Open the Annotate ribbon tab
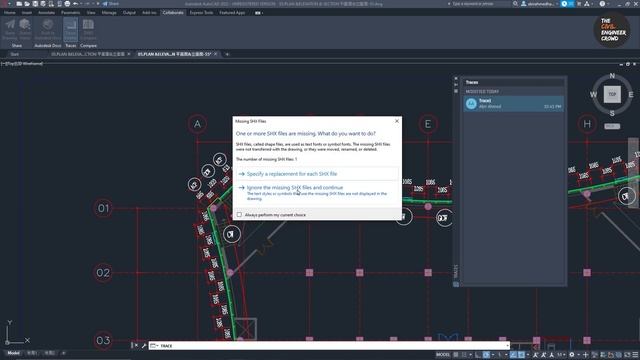640x360 pixels. click(47, 13)
